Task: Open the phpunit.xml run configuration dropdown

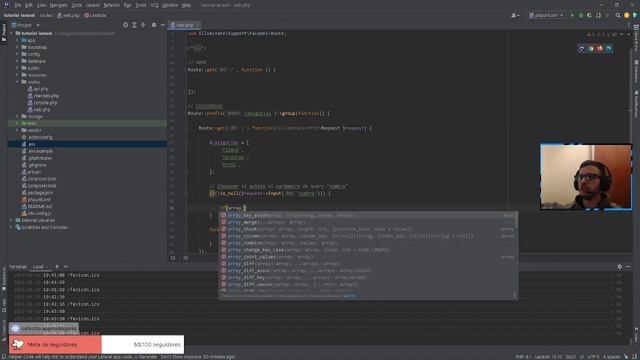Action: pyautogui.click(x=546, y=15)
